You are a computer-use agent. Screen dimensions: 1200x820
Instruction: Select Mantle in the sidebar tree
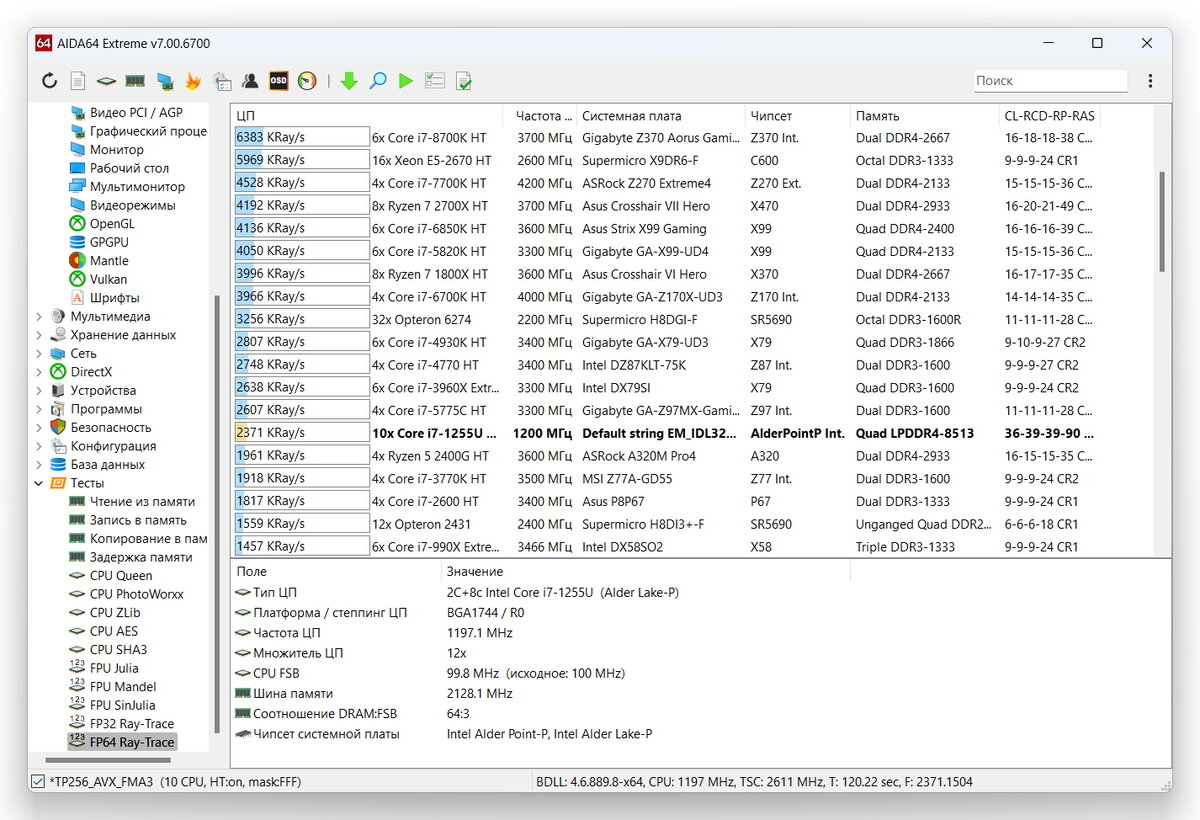(x=109, y=260)
